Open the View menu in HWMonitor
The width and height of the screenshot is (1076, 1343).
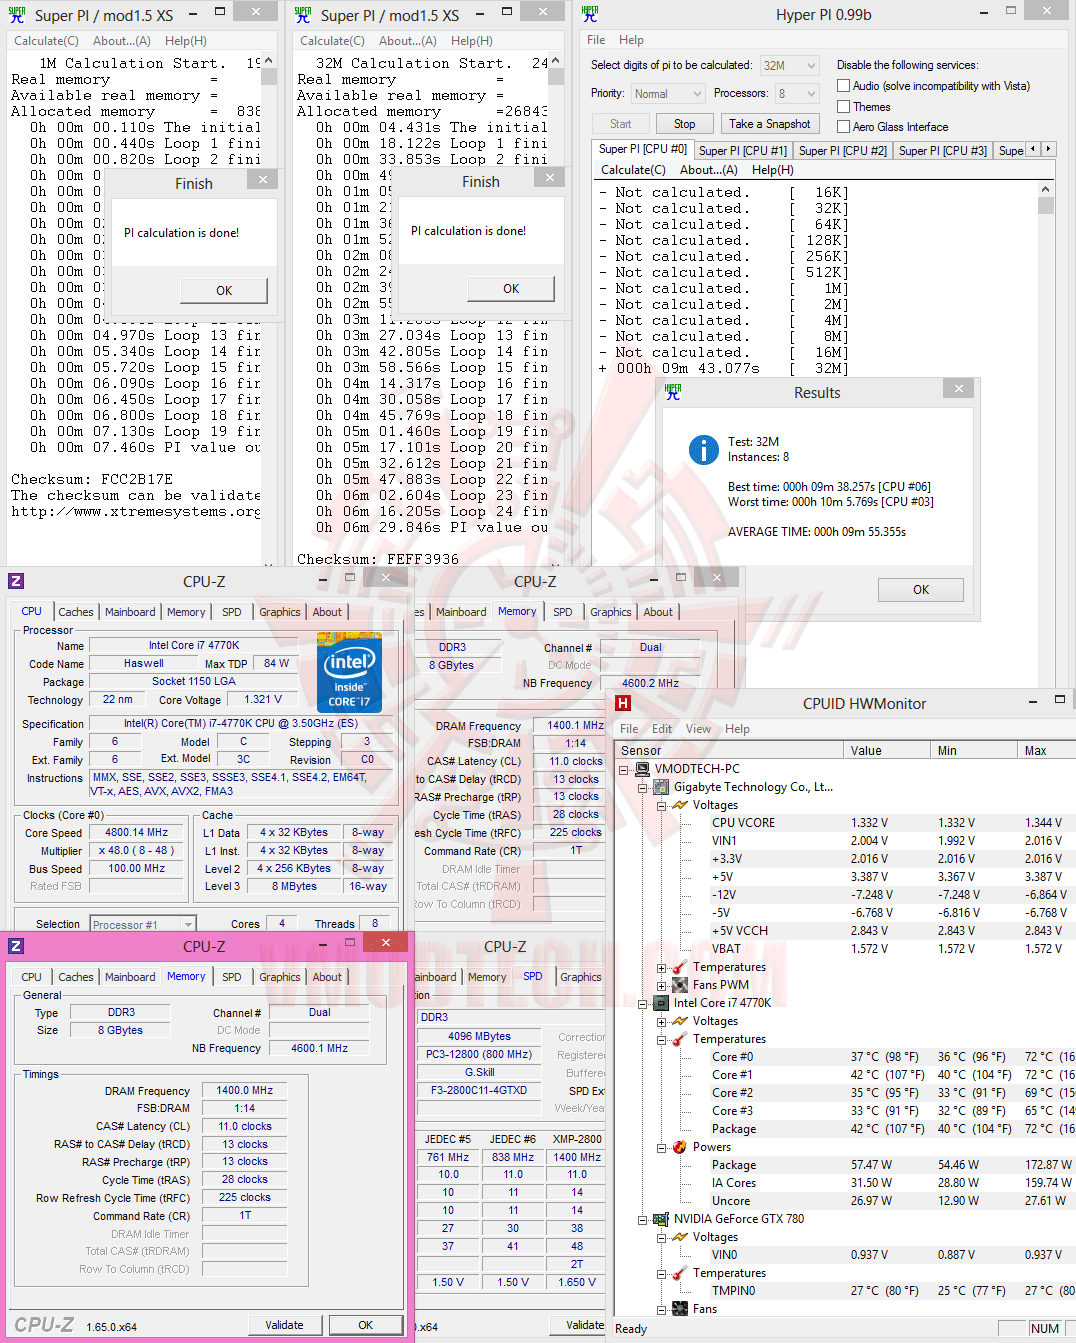pyautogui.click(x=698, y=729)
